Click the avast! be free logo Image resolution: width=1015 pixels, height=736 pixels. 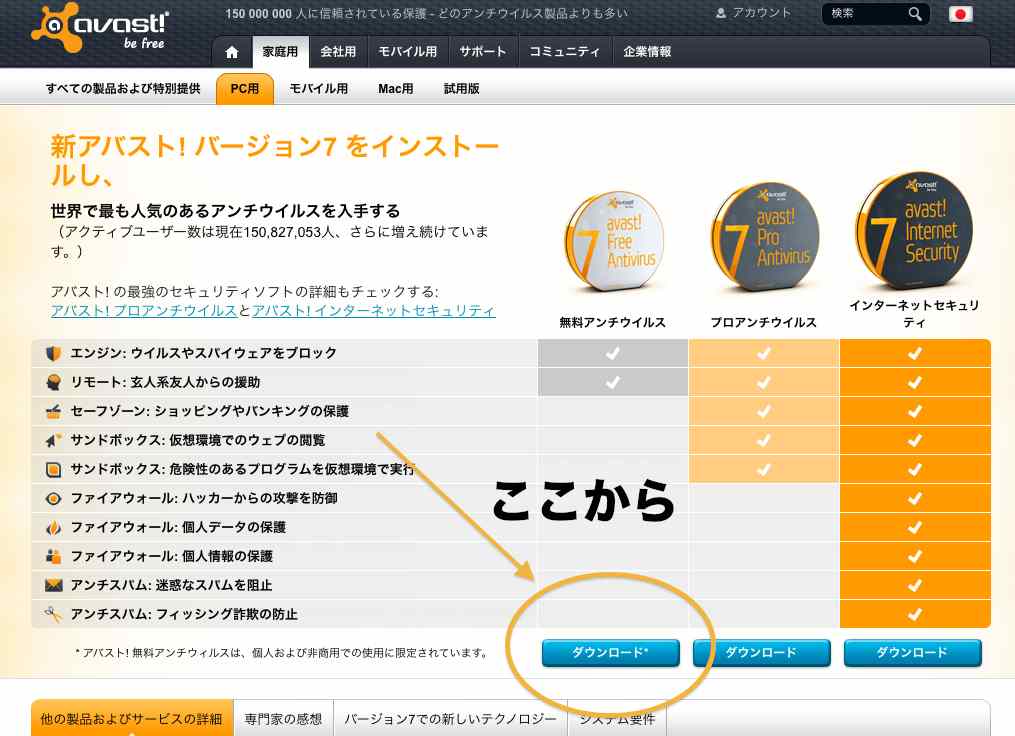(100, 27)
